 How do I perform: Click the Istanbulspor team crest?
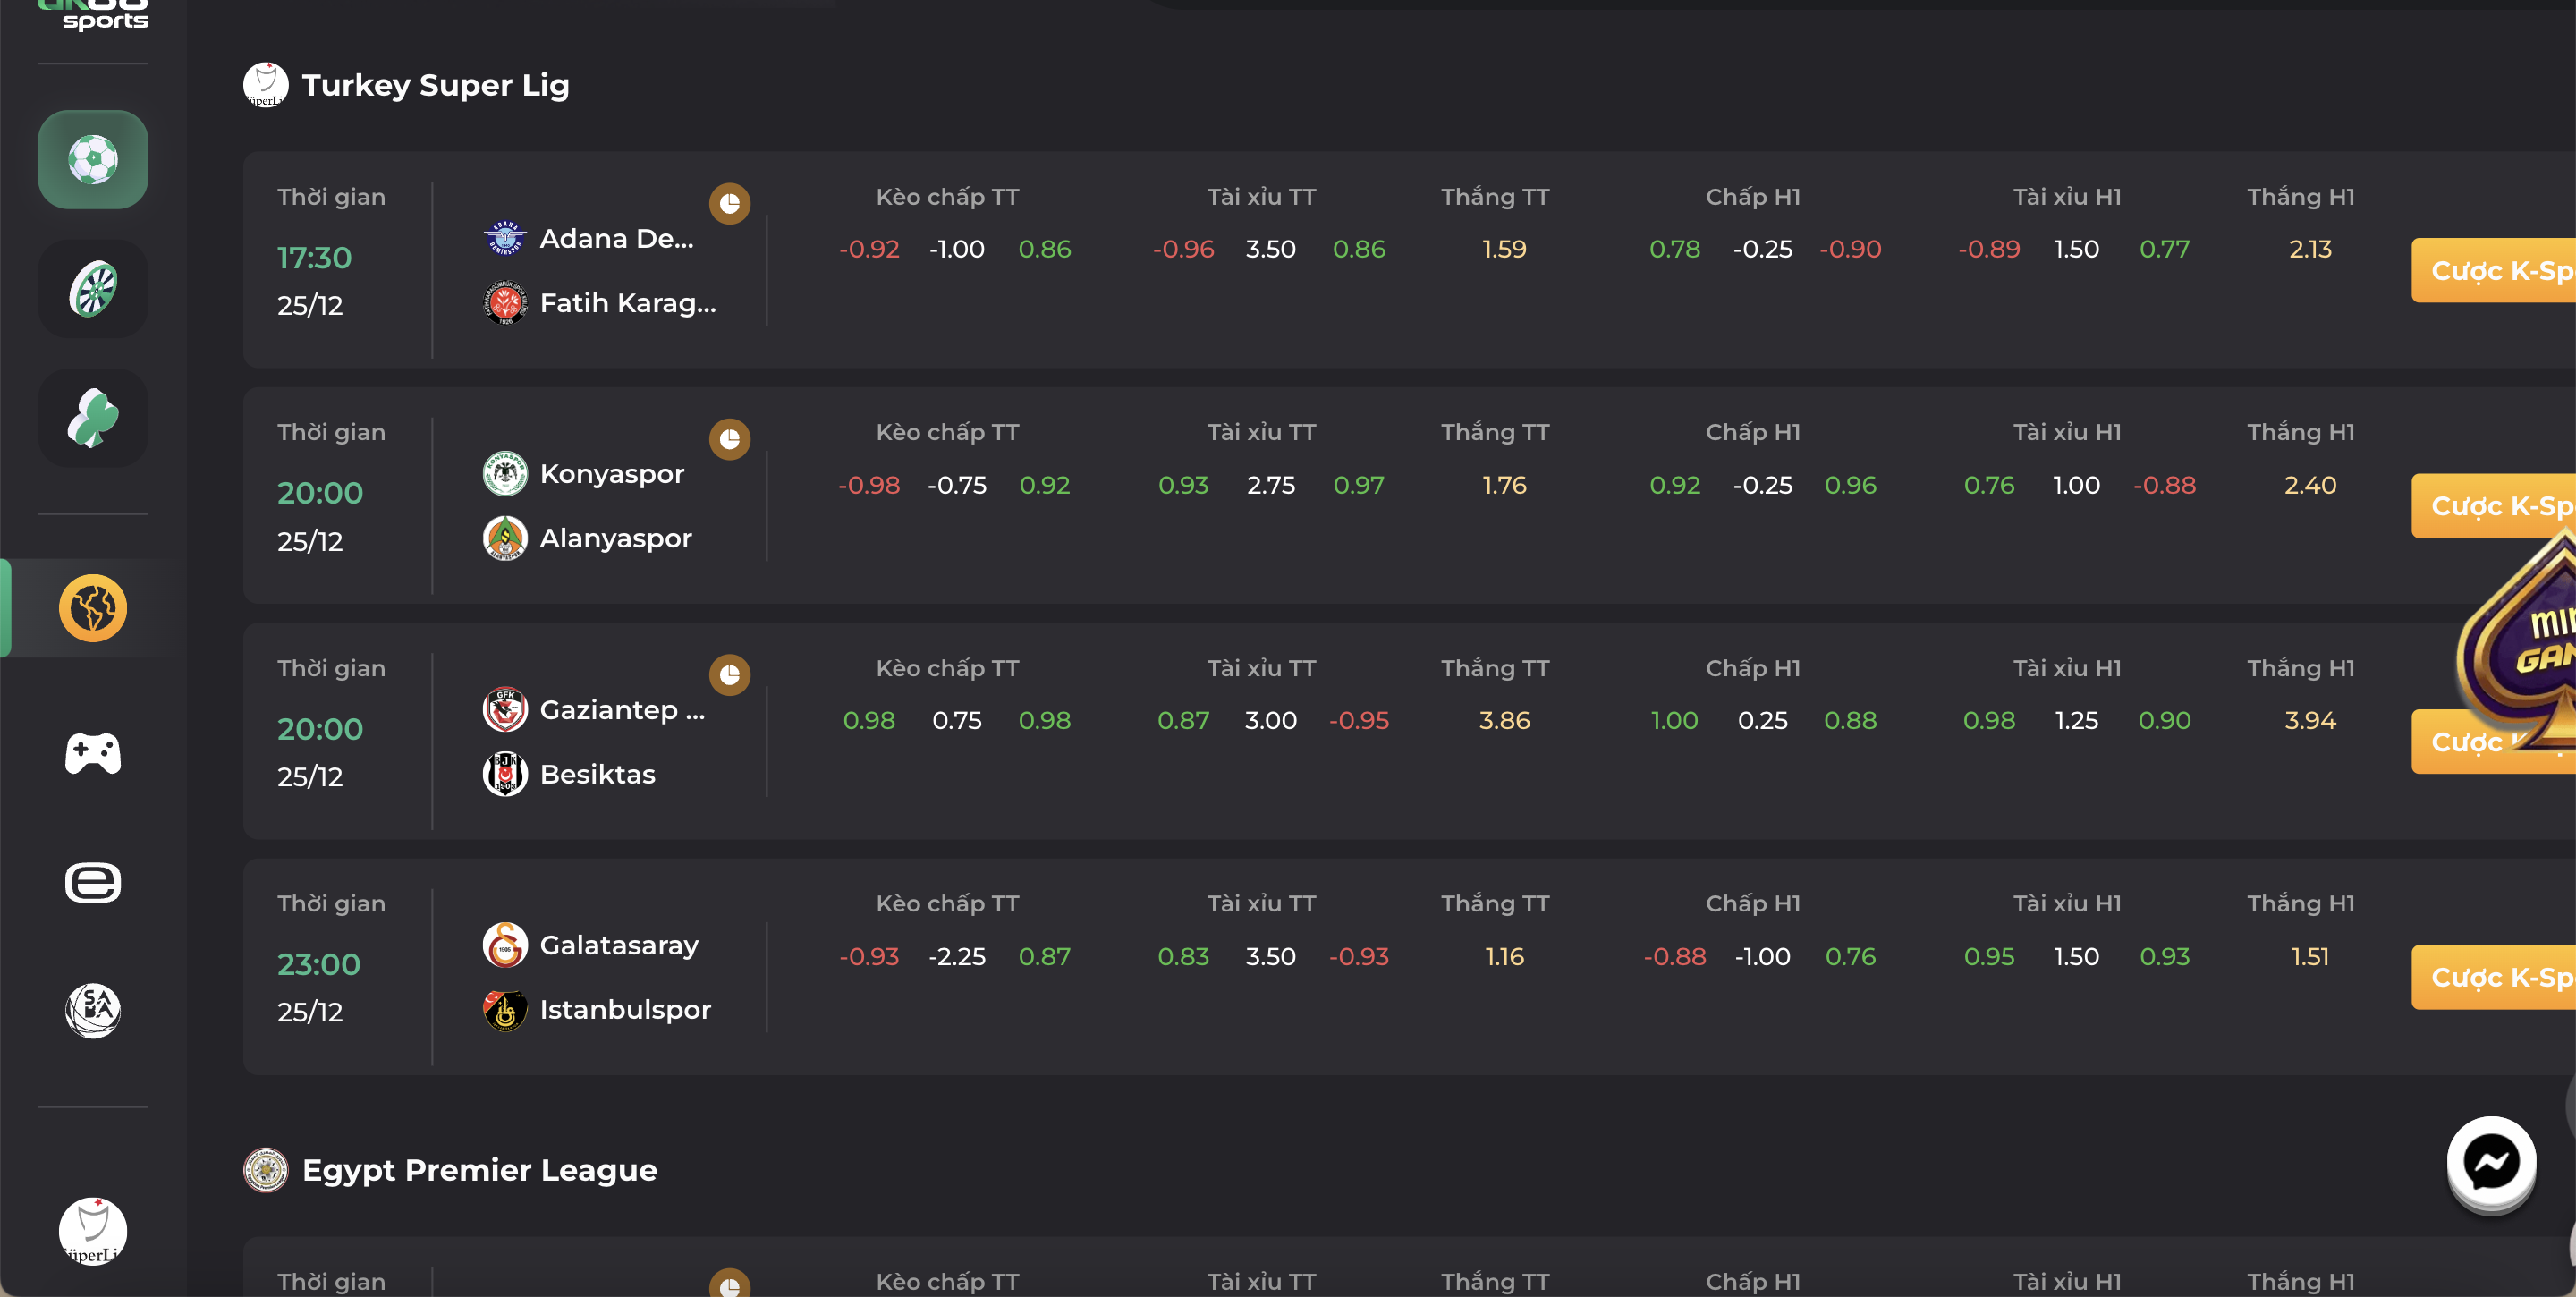click(x=505, y=1010)
